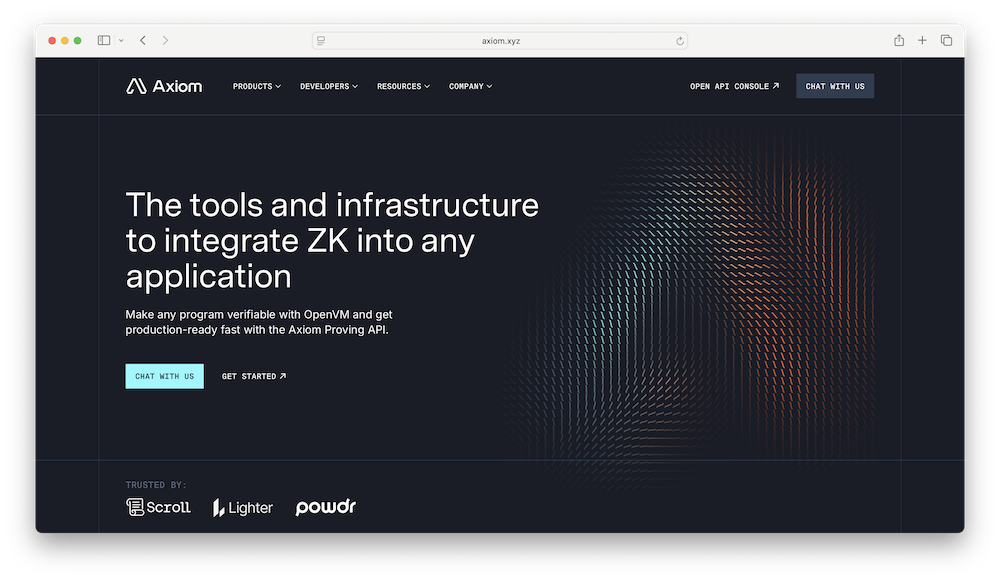Viewport: 1000px width, 580px height.
Task: Go forward with the browser forward arrow
Action: [x=165, y=40]
